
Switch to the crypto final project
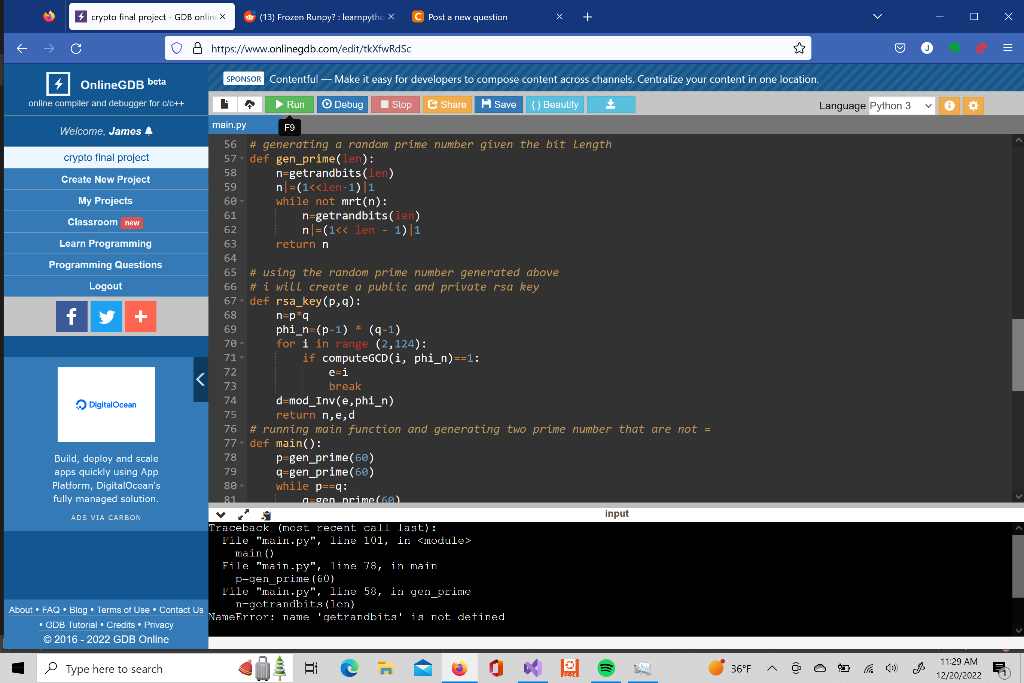pyautogui.click(x=106, y=158)
